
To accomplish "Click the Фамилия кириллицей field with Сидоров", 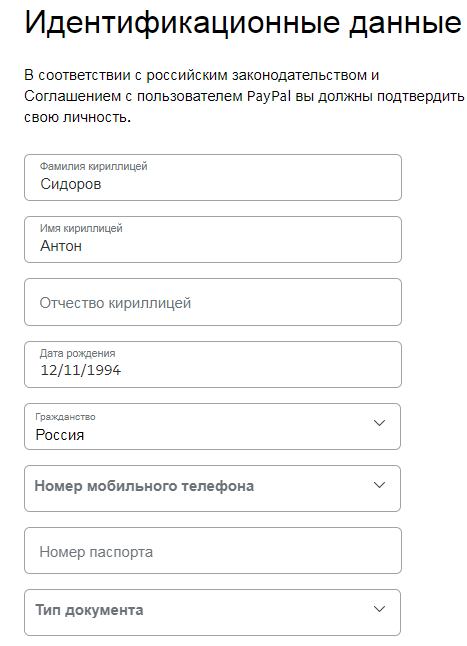I will pyautogui.click(x=213, y=178).
